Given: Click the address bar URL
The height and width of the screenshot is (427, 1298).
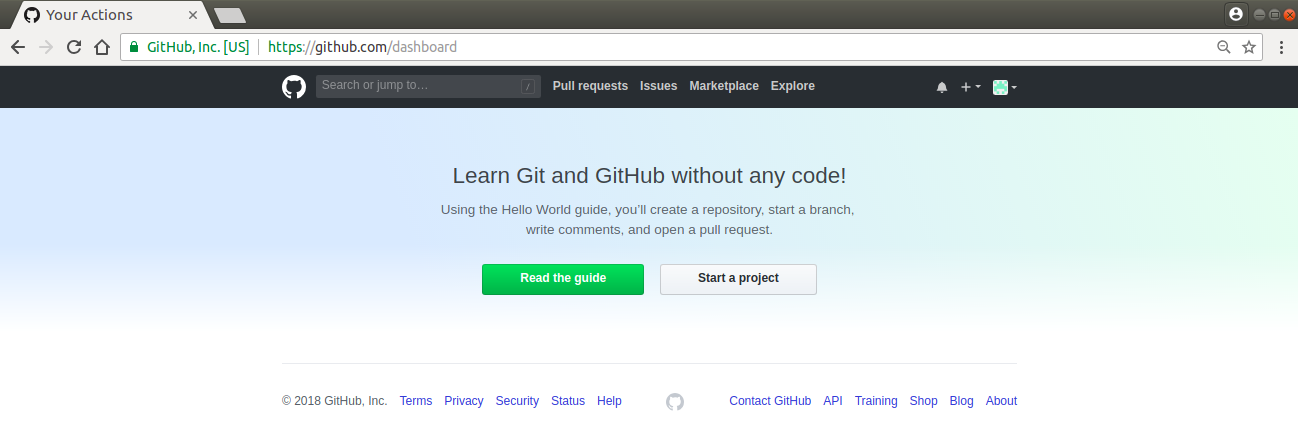Looking at the screenshot, I should [x=363, y=47].
